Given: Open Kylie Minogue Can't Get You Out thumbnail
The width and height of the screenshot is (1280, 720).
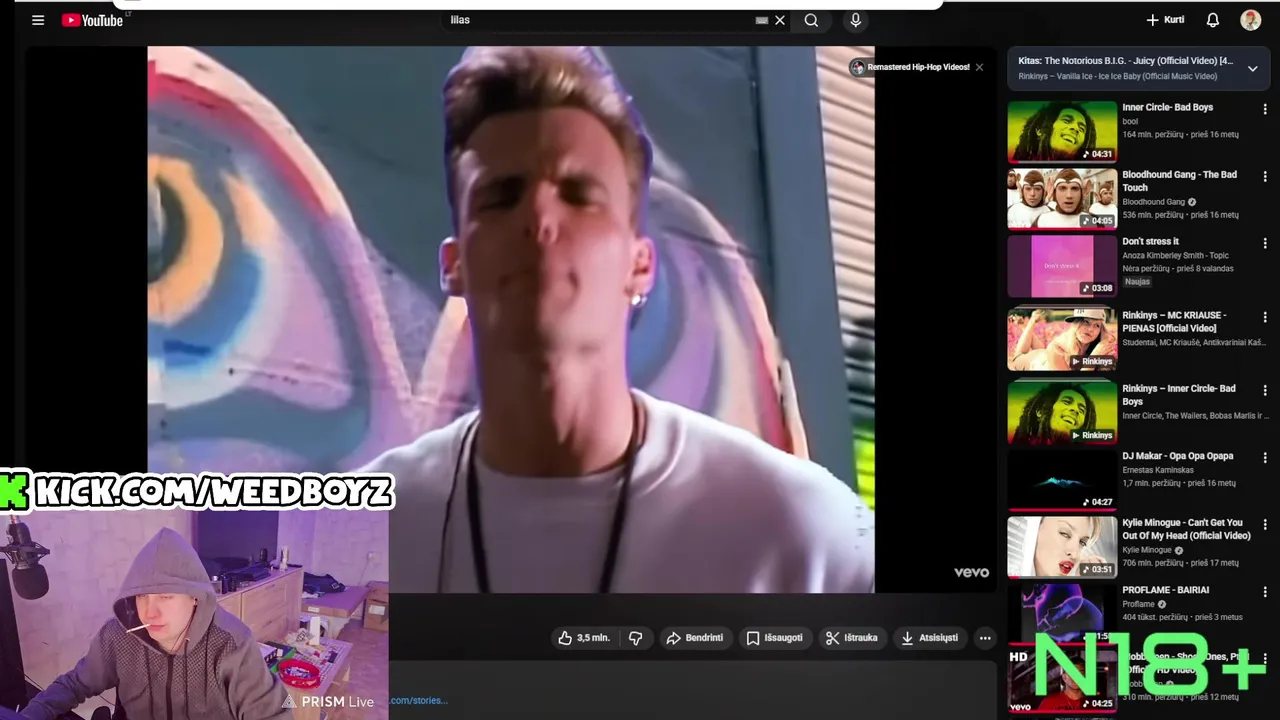Looking at the screenshot, I should (x=1062, y=547).
